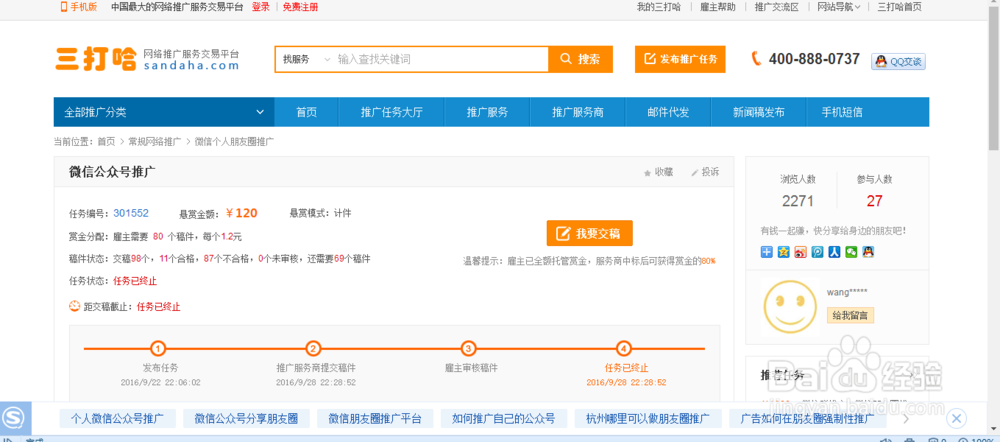Click the 登录 login link
Viewport: 1000px width, 442px height.
tap(260, 7)
